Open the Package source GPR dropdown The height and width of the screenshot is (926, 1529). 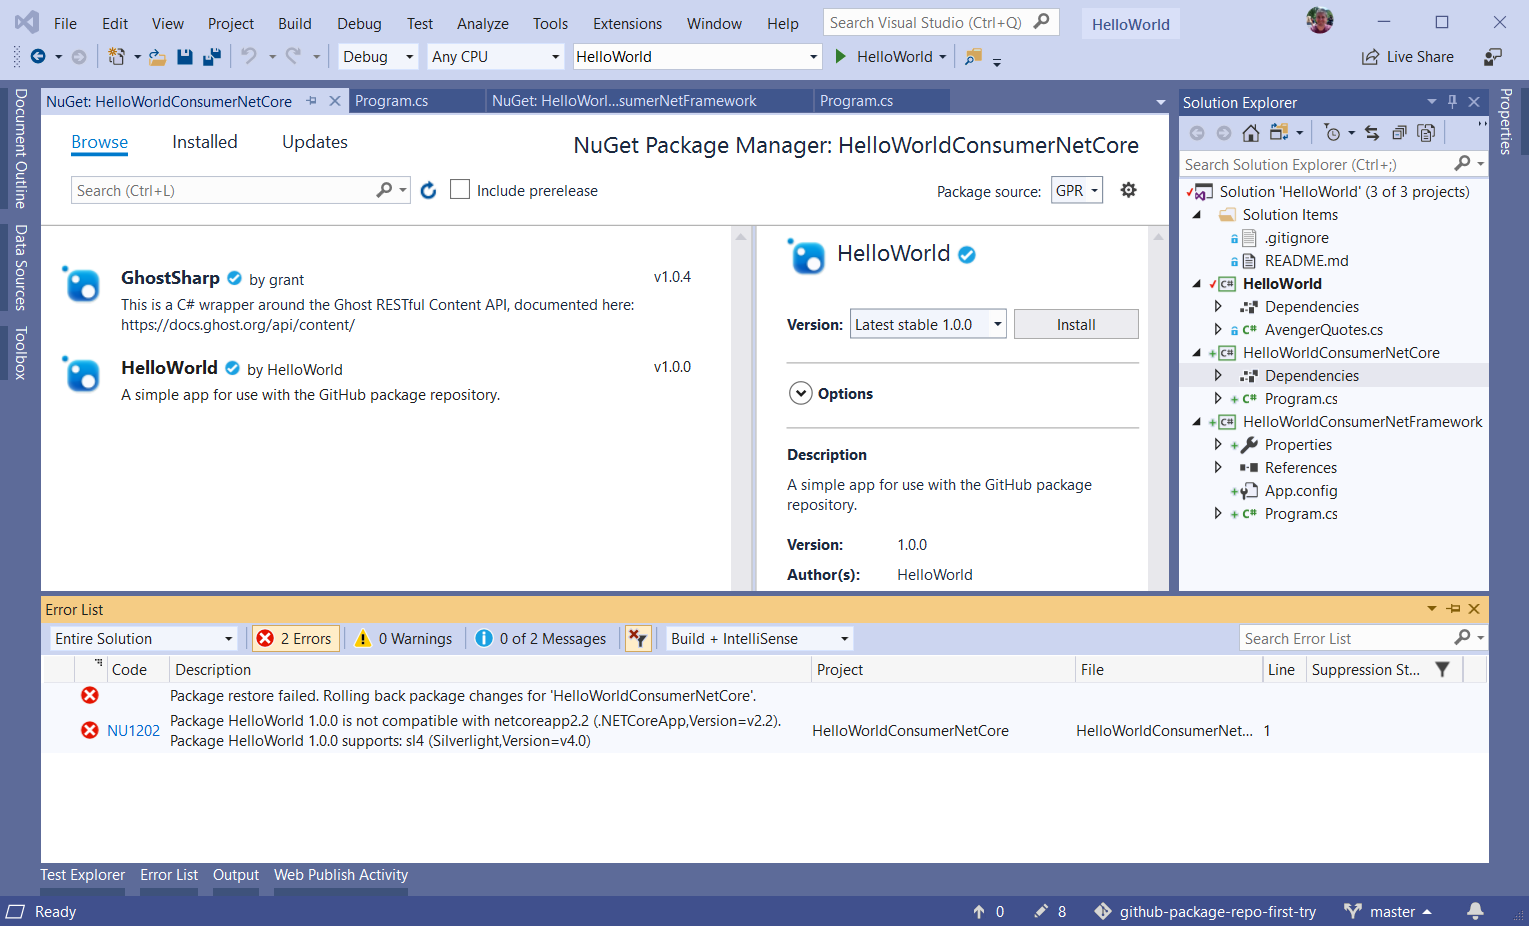(x=1077, y=190)
